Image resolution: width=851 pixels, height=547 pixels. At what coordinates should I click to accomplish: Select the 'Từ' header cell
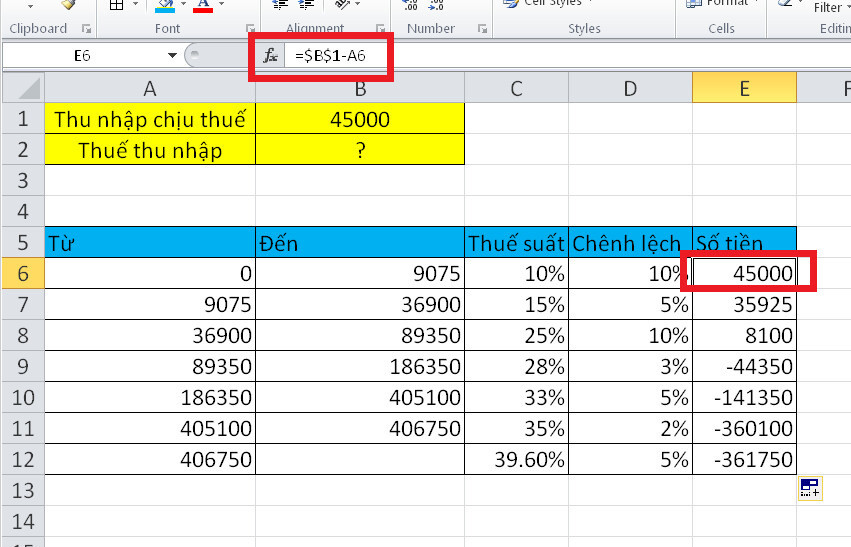pyautogui.click(x=150, y=243)
